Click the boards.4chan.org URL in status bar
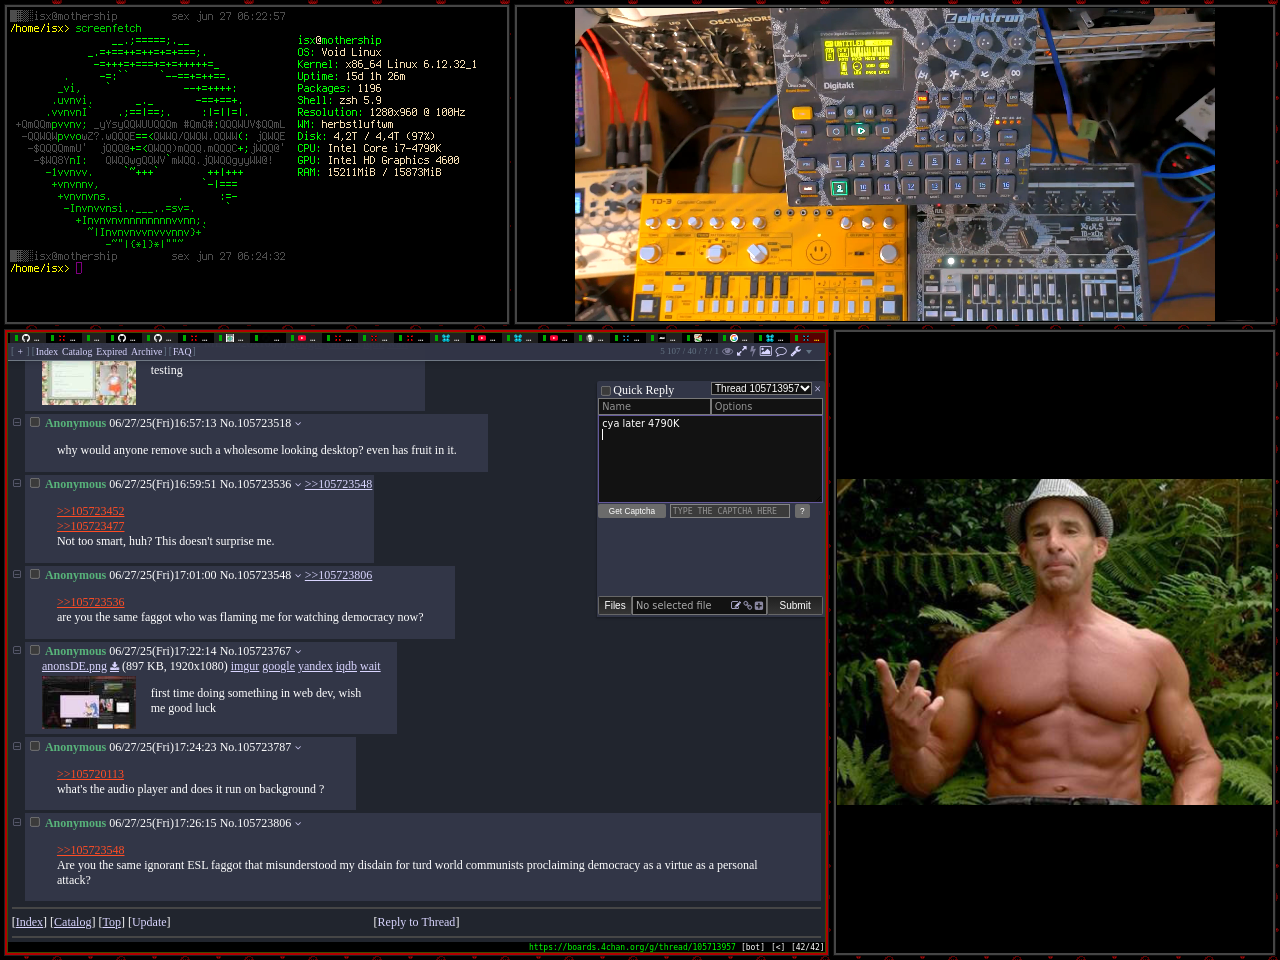This screenshot has height=960, width=1280. 632,947
